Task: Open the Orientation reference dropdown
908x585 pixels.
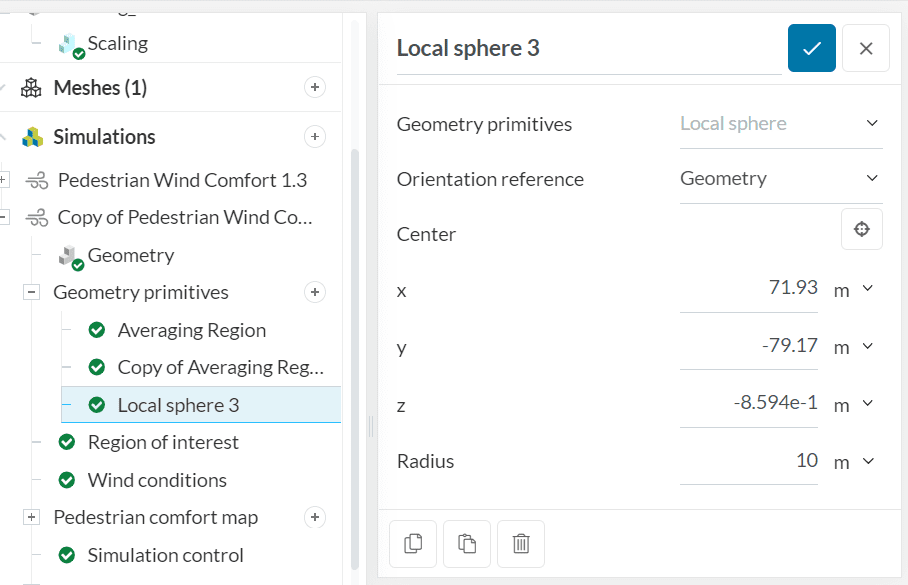Action: coord(780,179)
